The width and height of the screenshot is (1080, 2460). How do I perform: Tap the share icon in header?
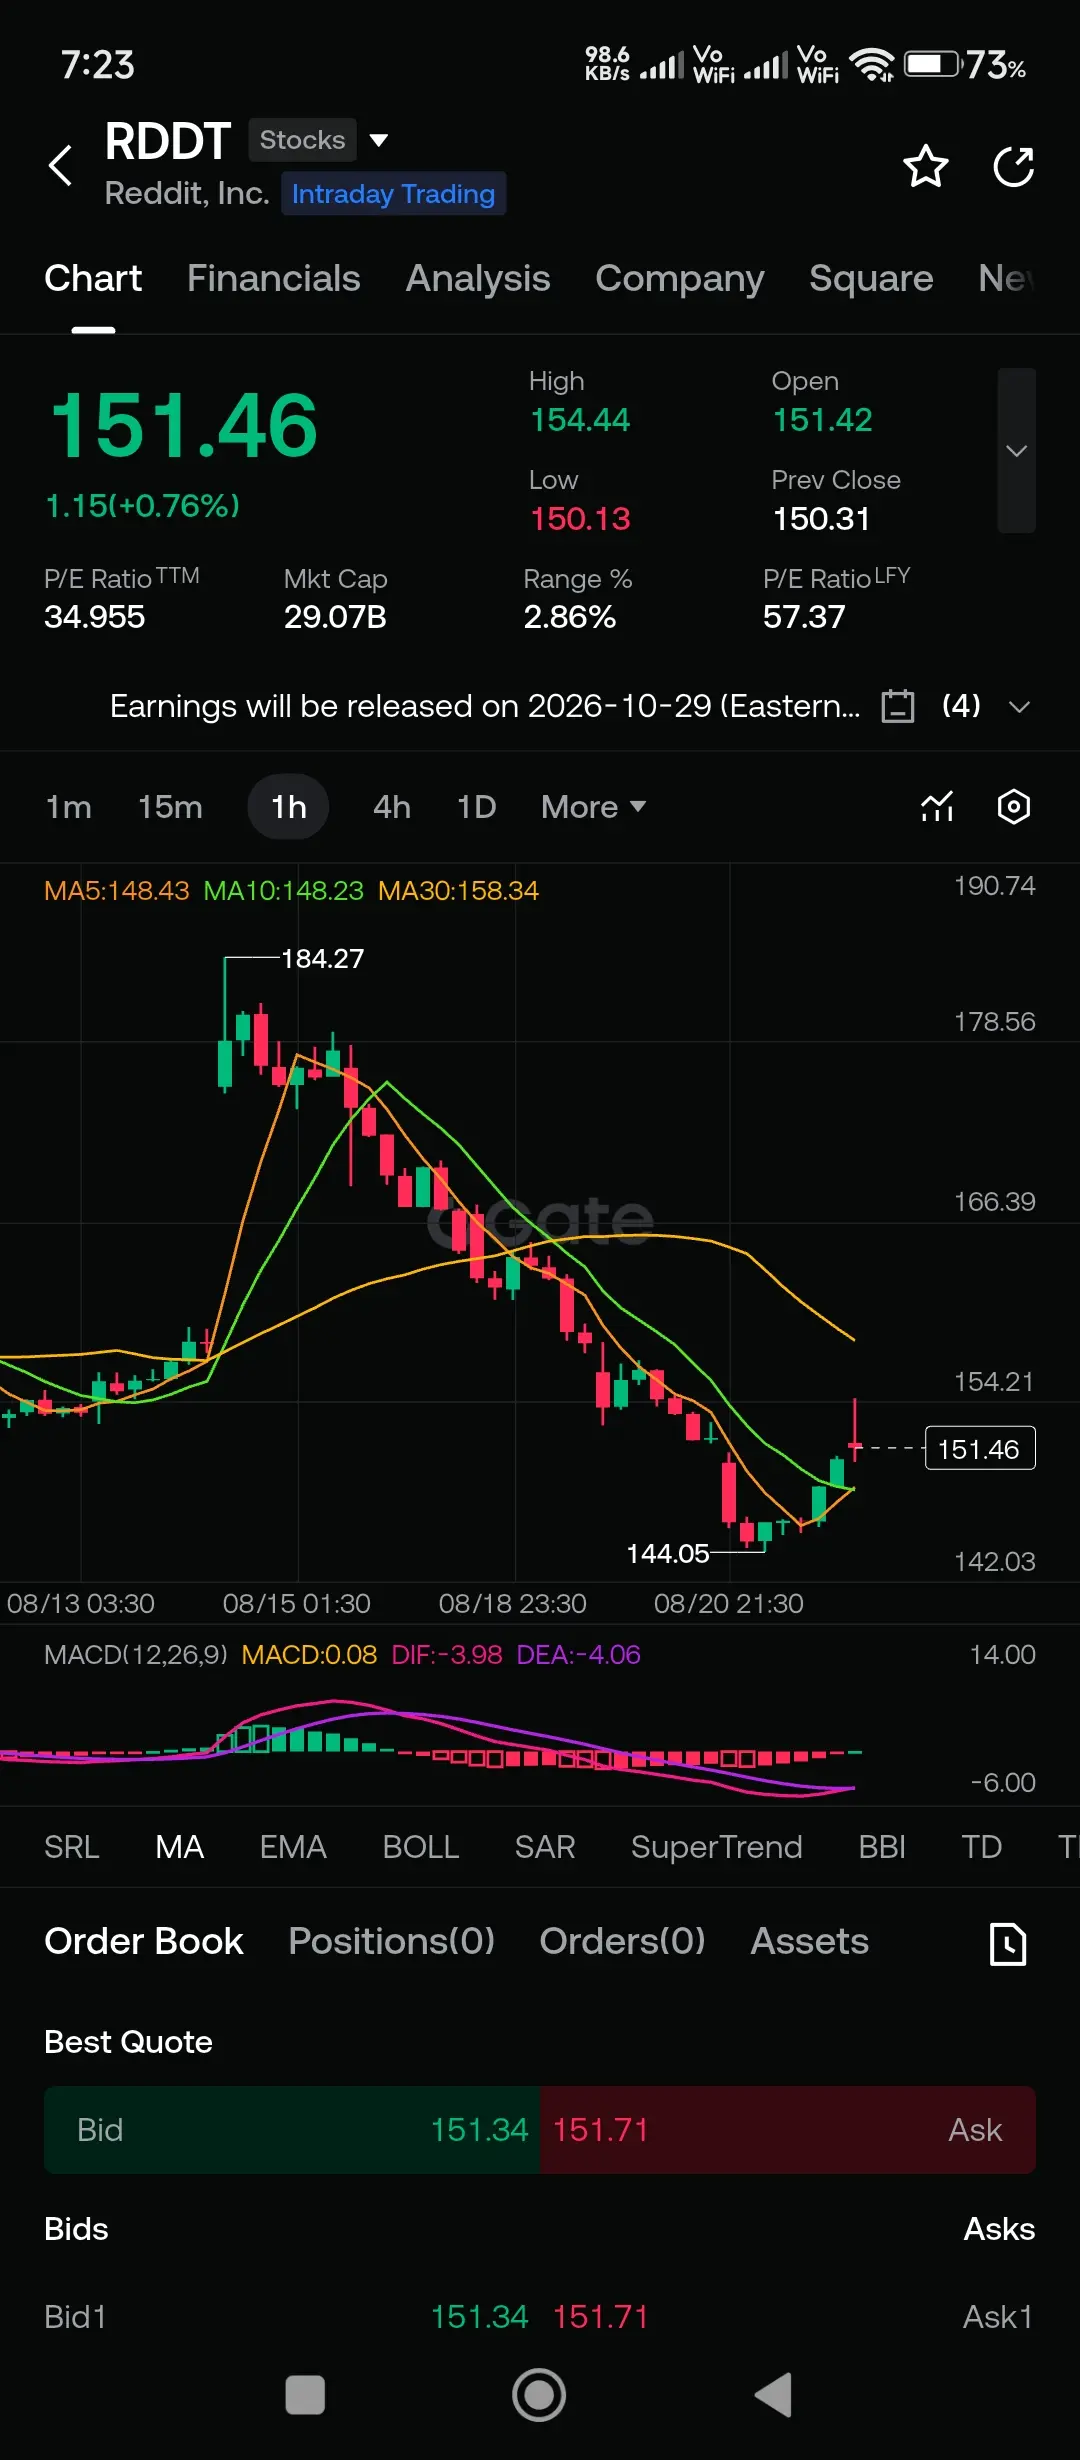[x=1013, y=166]
